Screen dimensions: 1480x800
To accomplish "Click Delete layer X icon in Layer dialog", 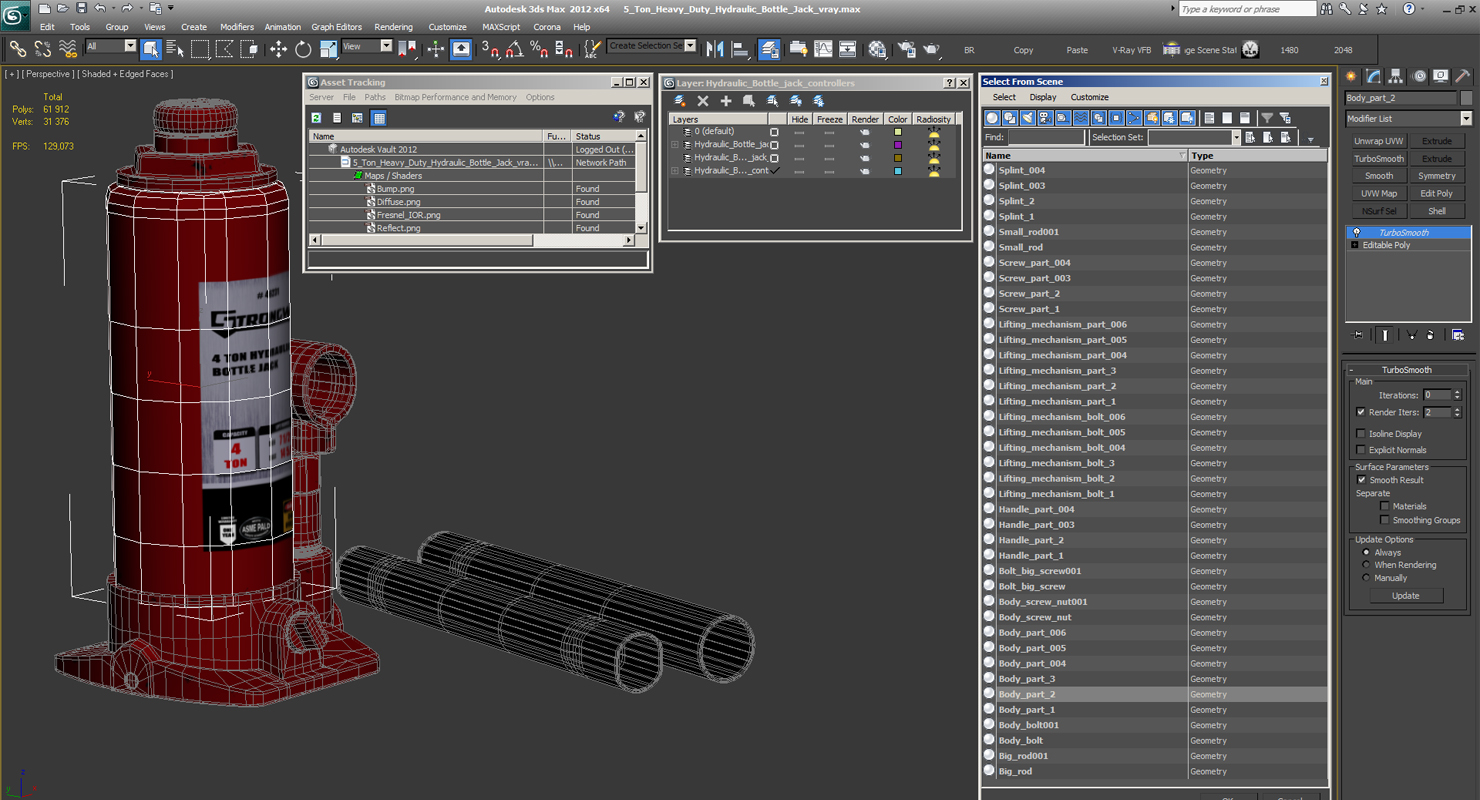I will point(703,101).
